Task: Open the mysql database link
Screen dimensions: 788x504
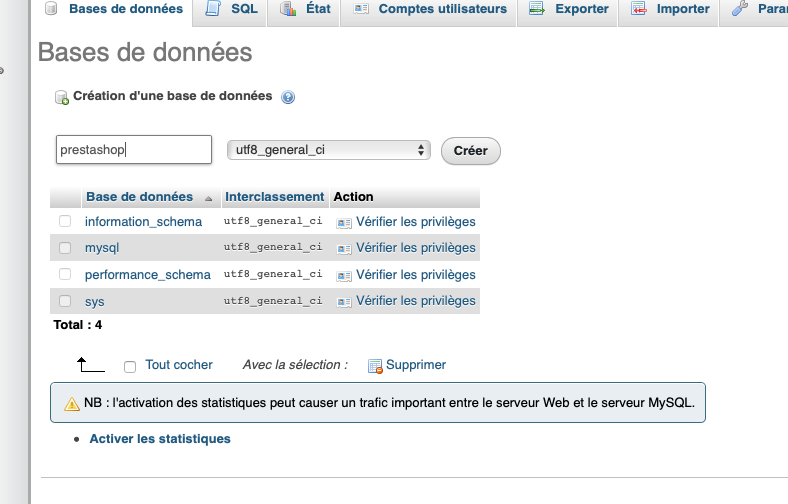Action: [102, 248]
